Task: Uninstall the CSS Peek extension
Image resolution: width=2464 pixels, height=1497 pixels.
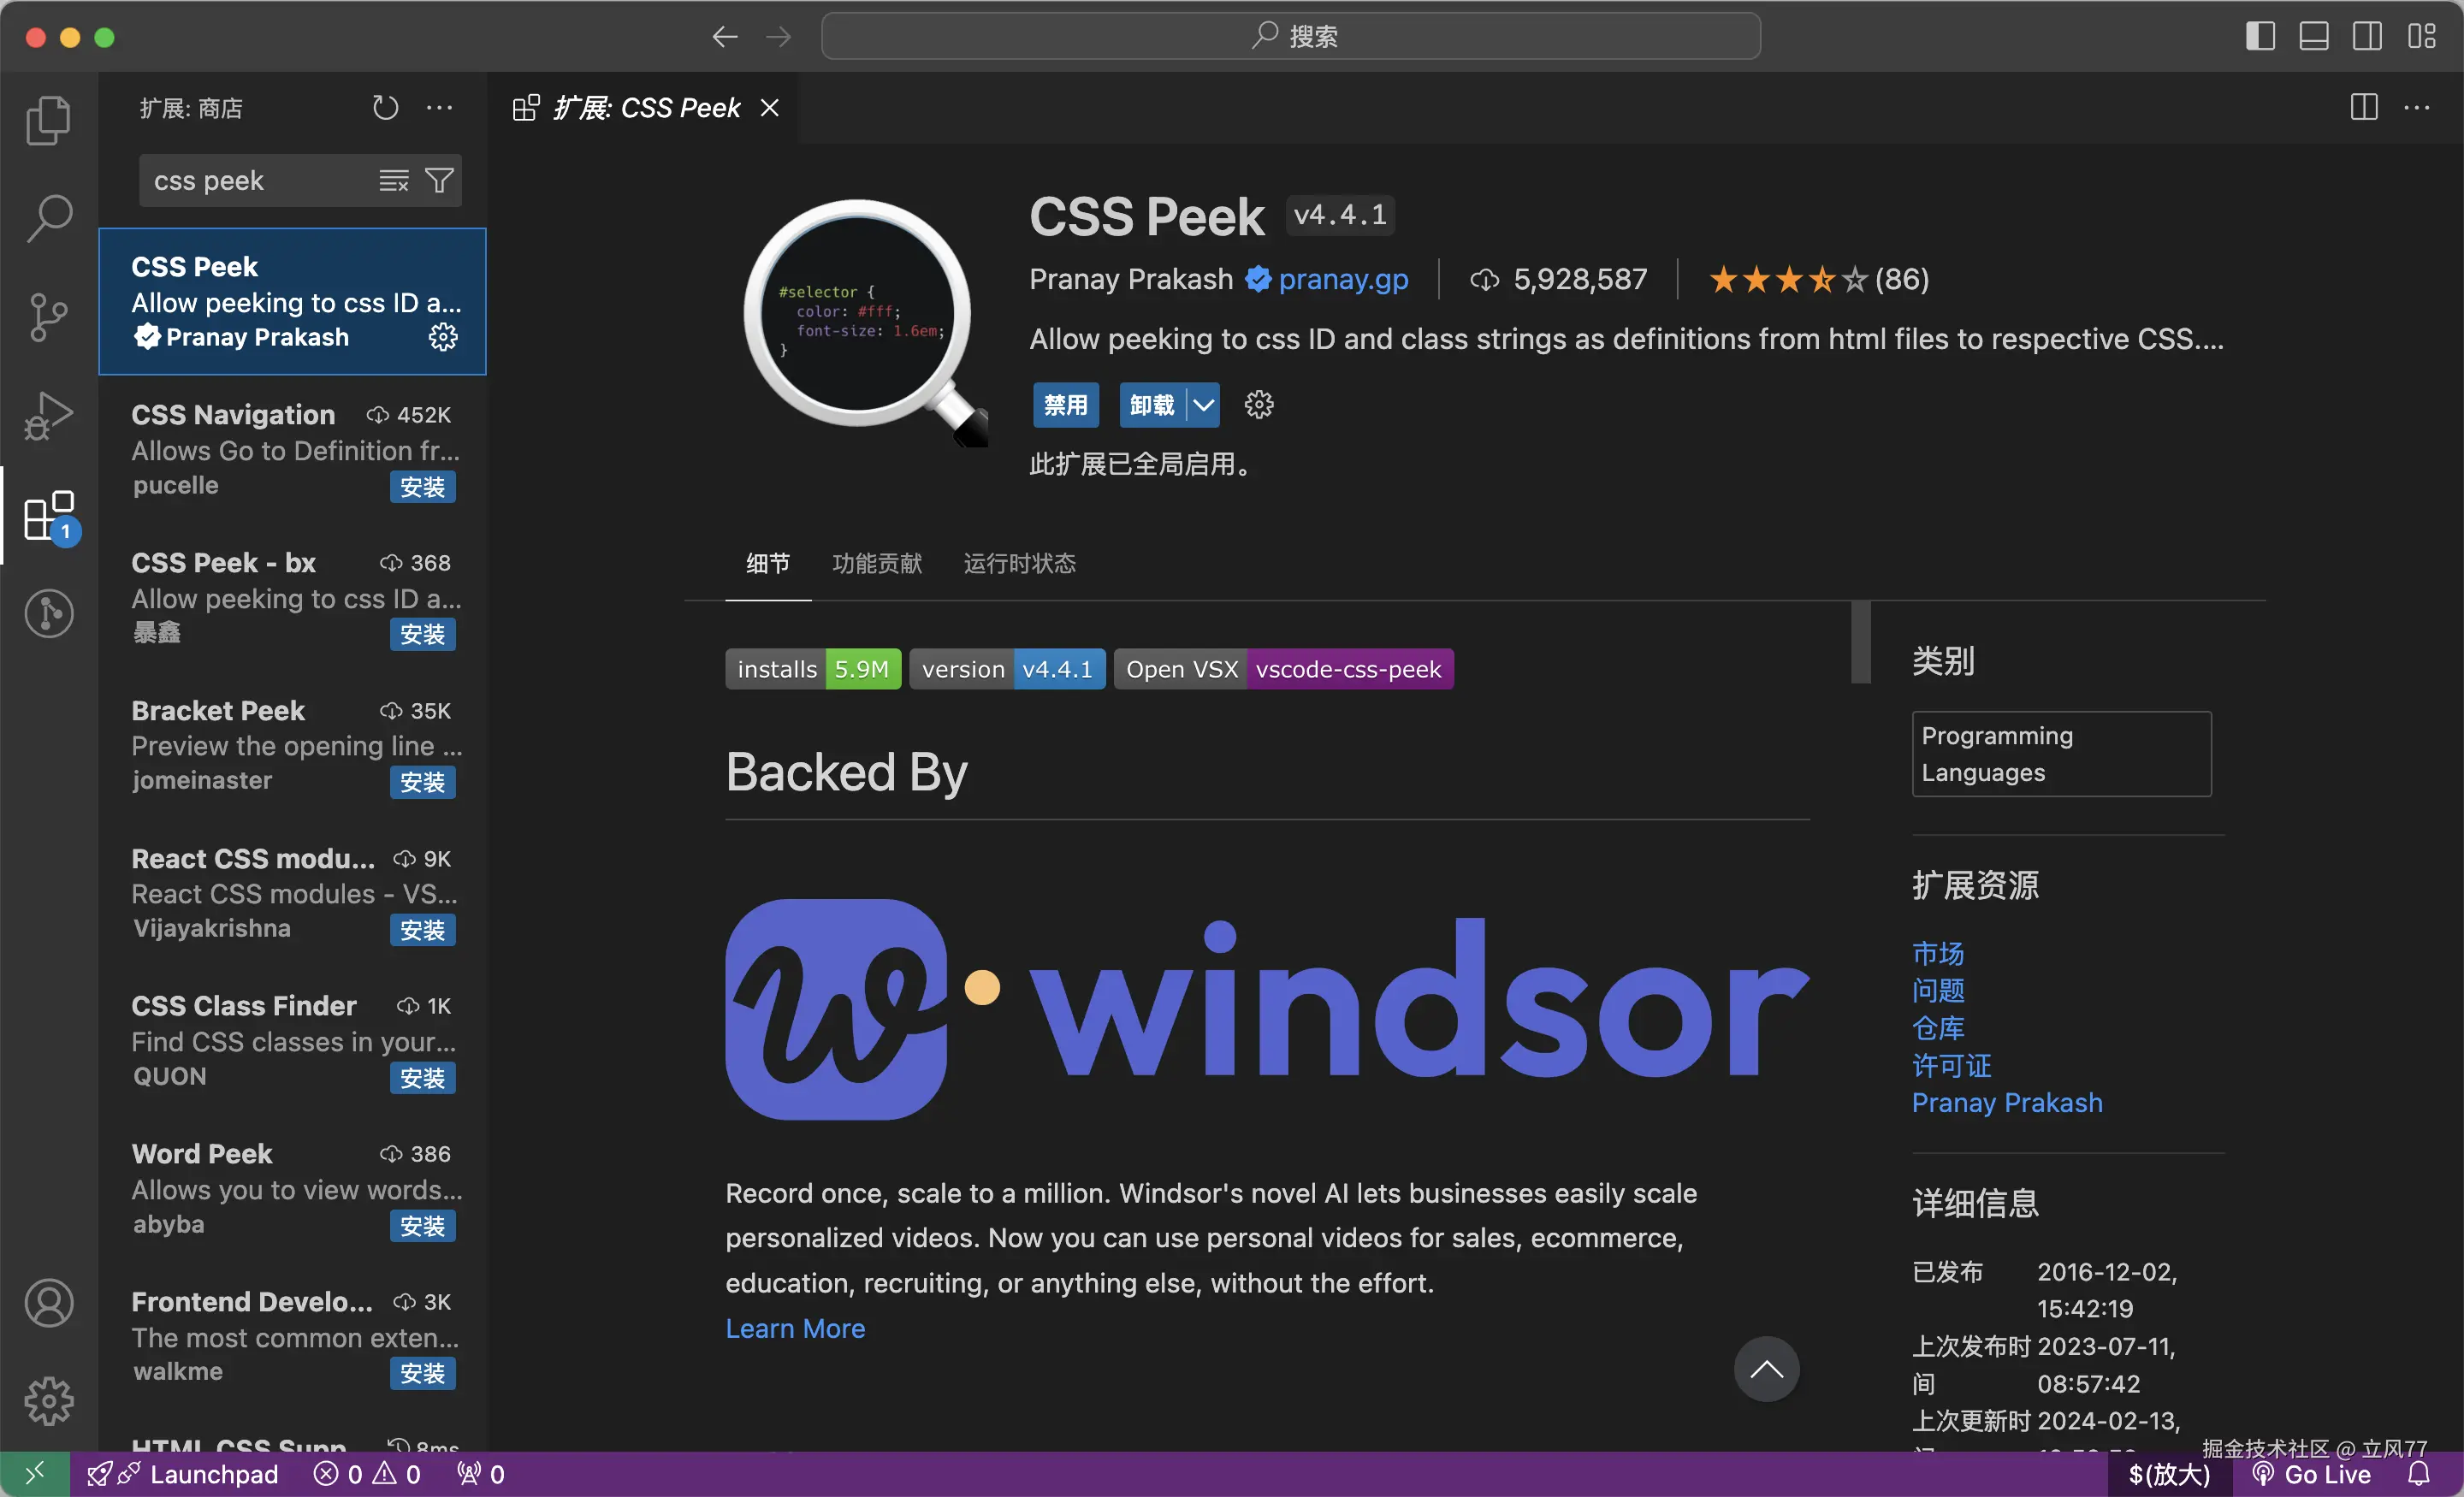Action: click(x=1152, y=404)
